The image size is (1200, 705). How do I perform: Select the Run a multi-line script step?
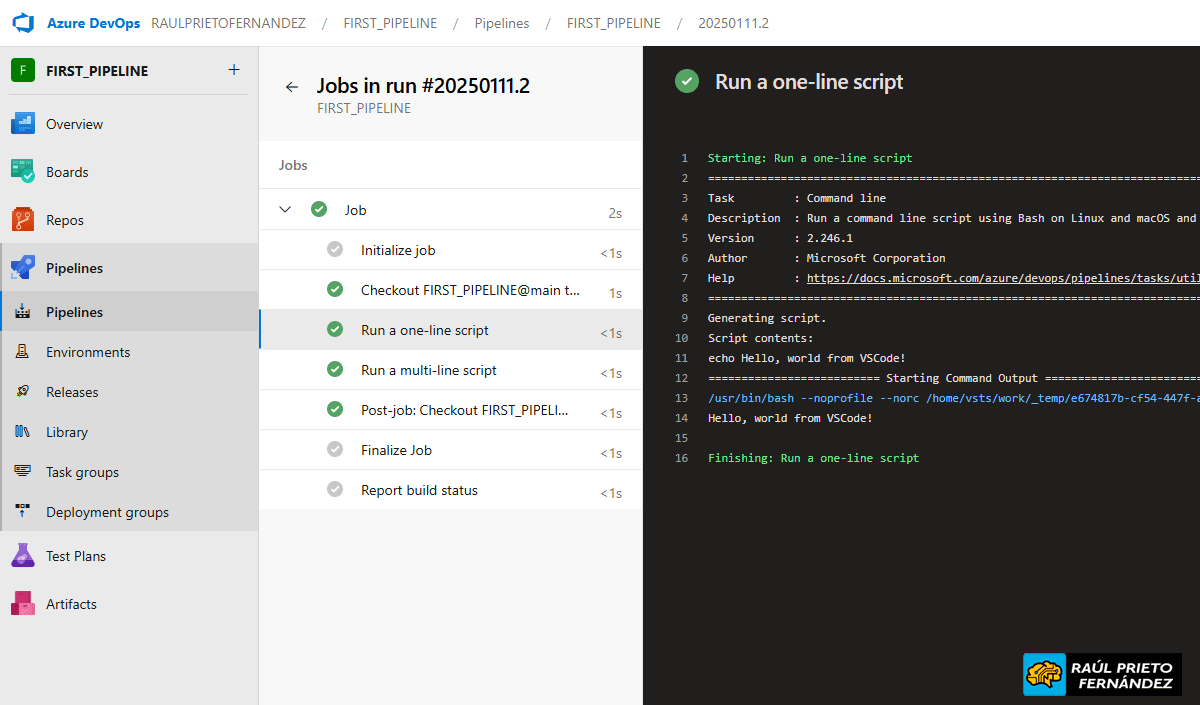pyautogui.click(x=429, y=370)
